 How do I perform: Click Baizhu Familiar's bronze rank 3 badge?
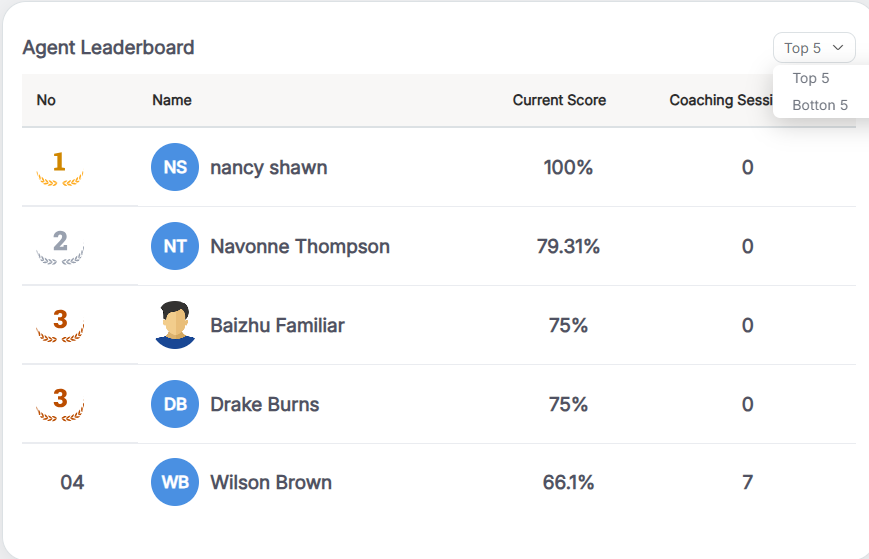point(60,325)
